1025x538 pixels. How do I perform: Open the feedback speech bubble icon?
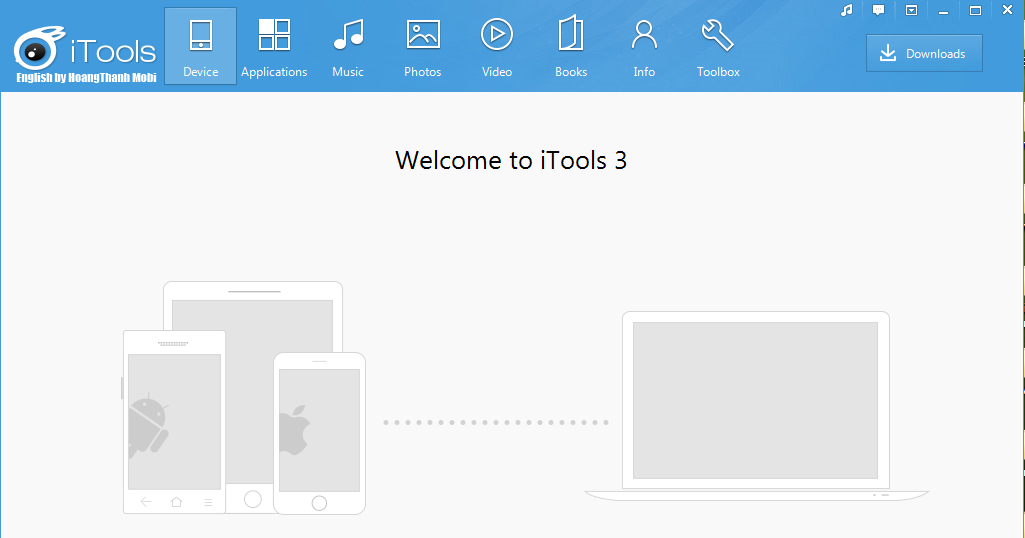click(879, 10)
